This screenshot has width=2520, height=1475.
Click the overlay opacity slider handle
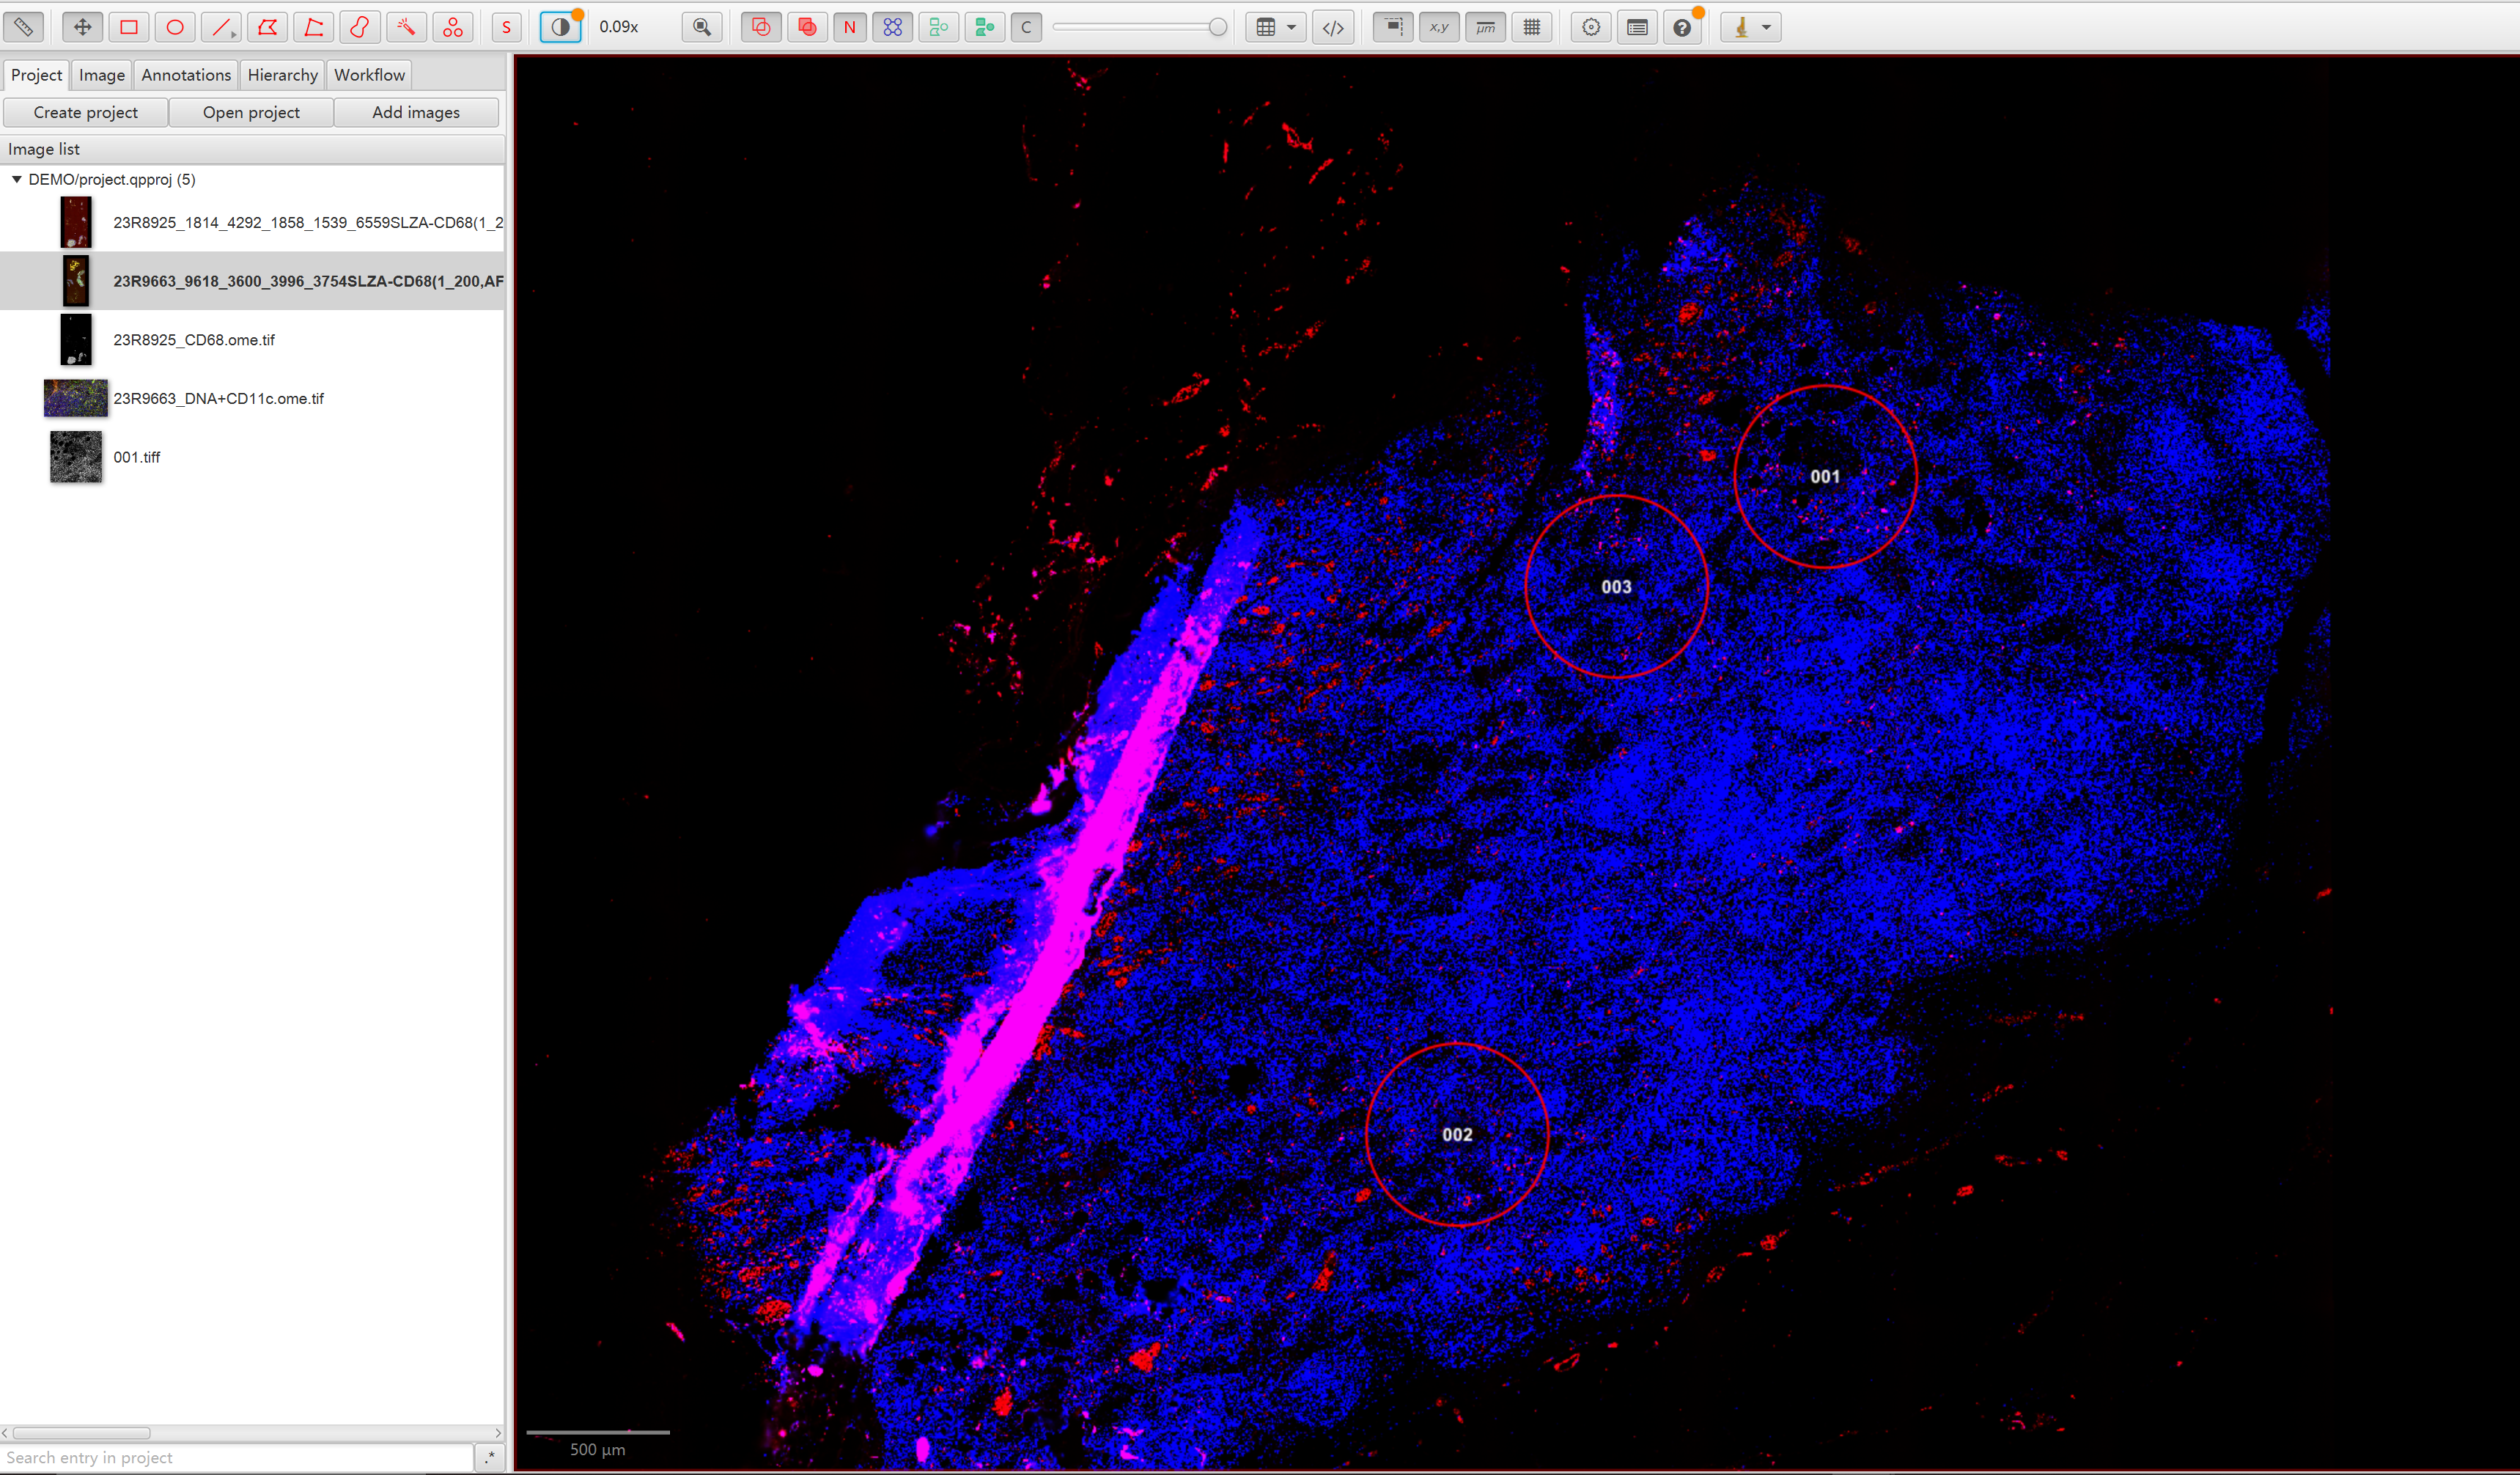click(1217, 27)
